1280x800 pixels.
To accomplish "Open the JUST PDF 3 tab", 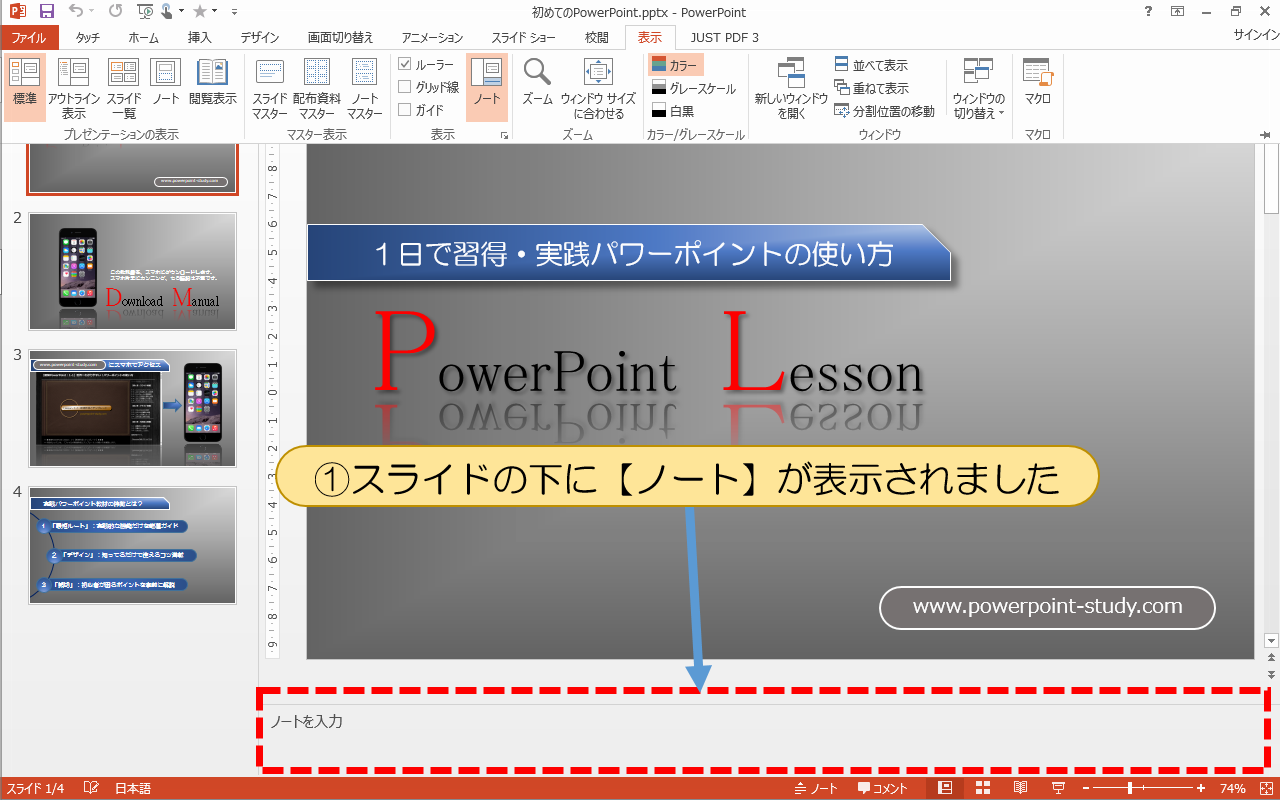I will (x=724, y=37).
